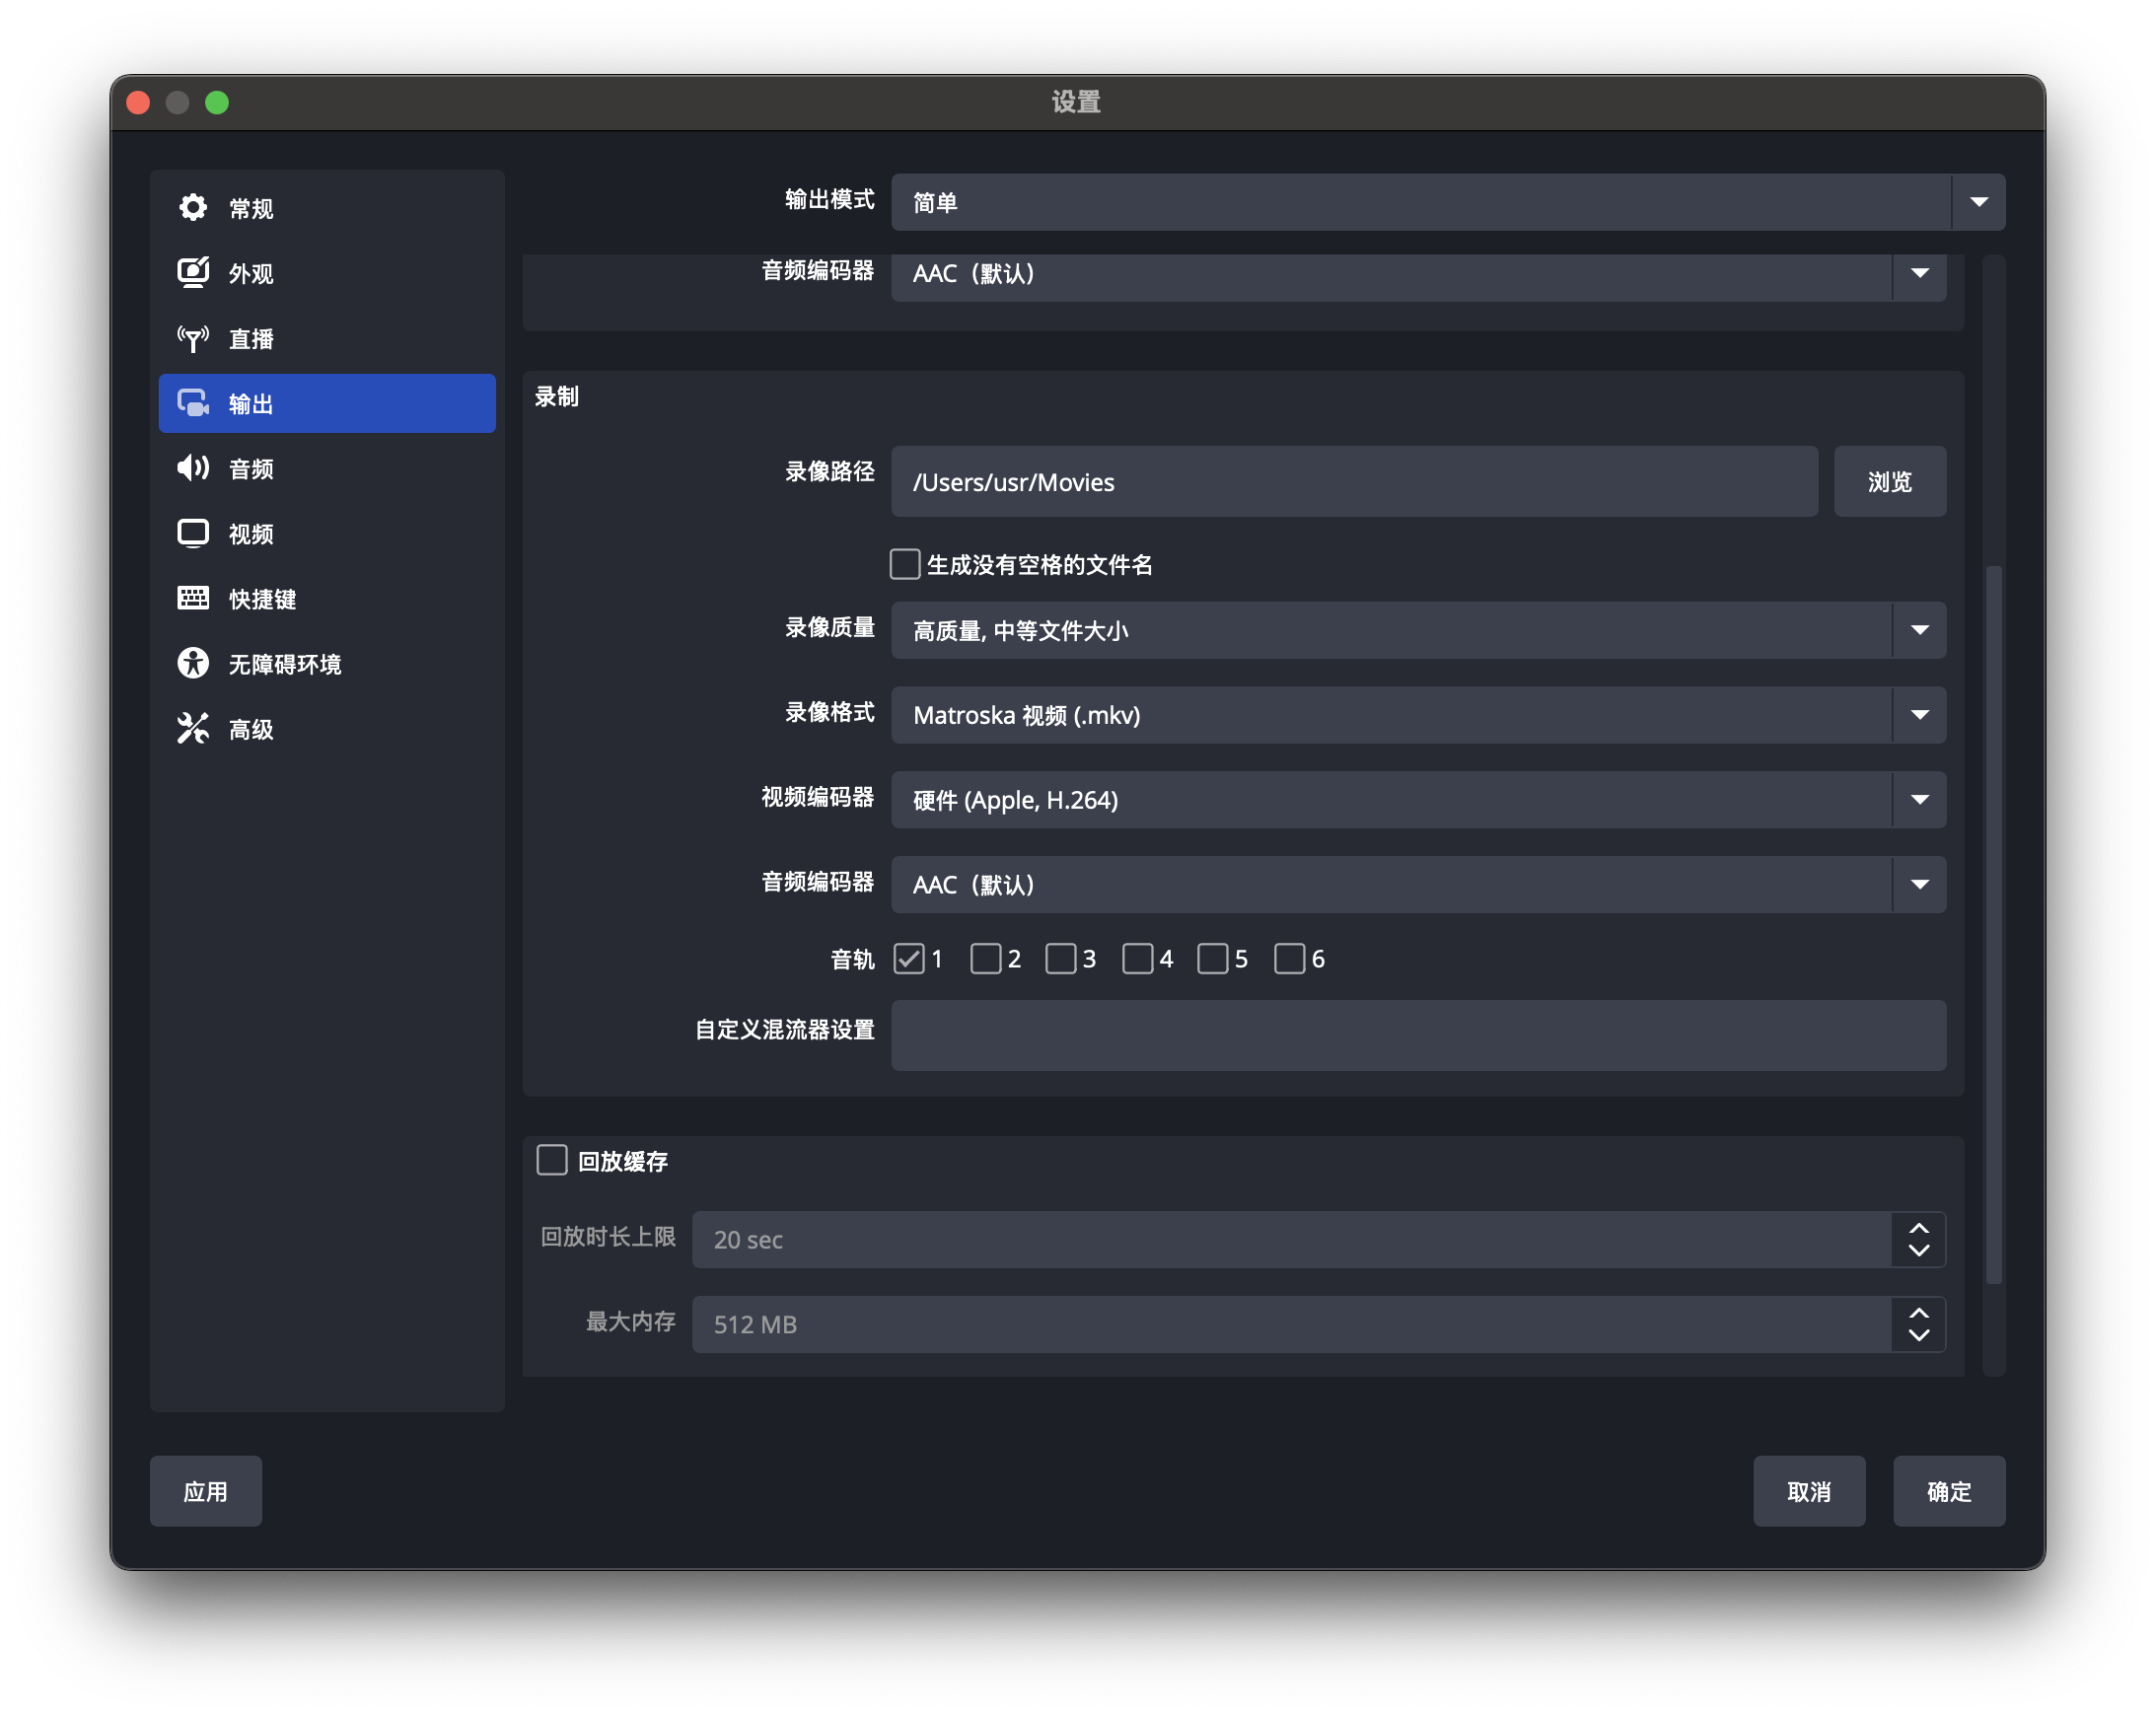Viewport: 2156px width, 1716px height.
Task: Go to the 直播 settings page
Action: [x=327, y=338]
